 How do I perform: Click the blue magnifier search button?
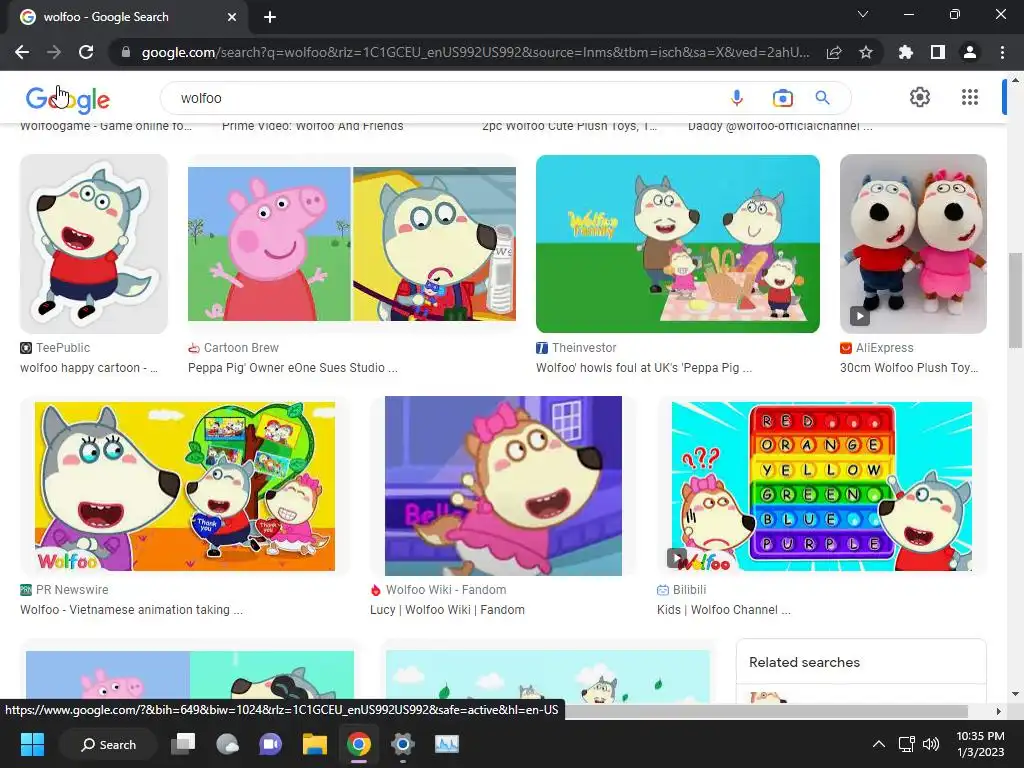[x=822, y=98]
